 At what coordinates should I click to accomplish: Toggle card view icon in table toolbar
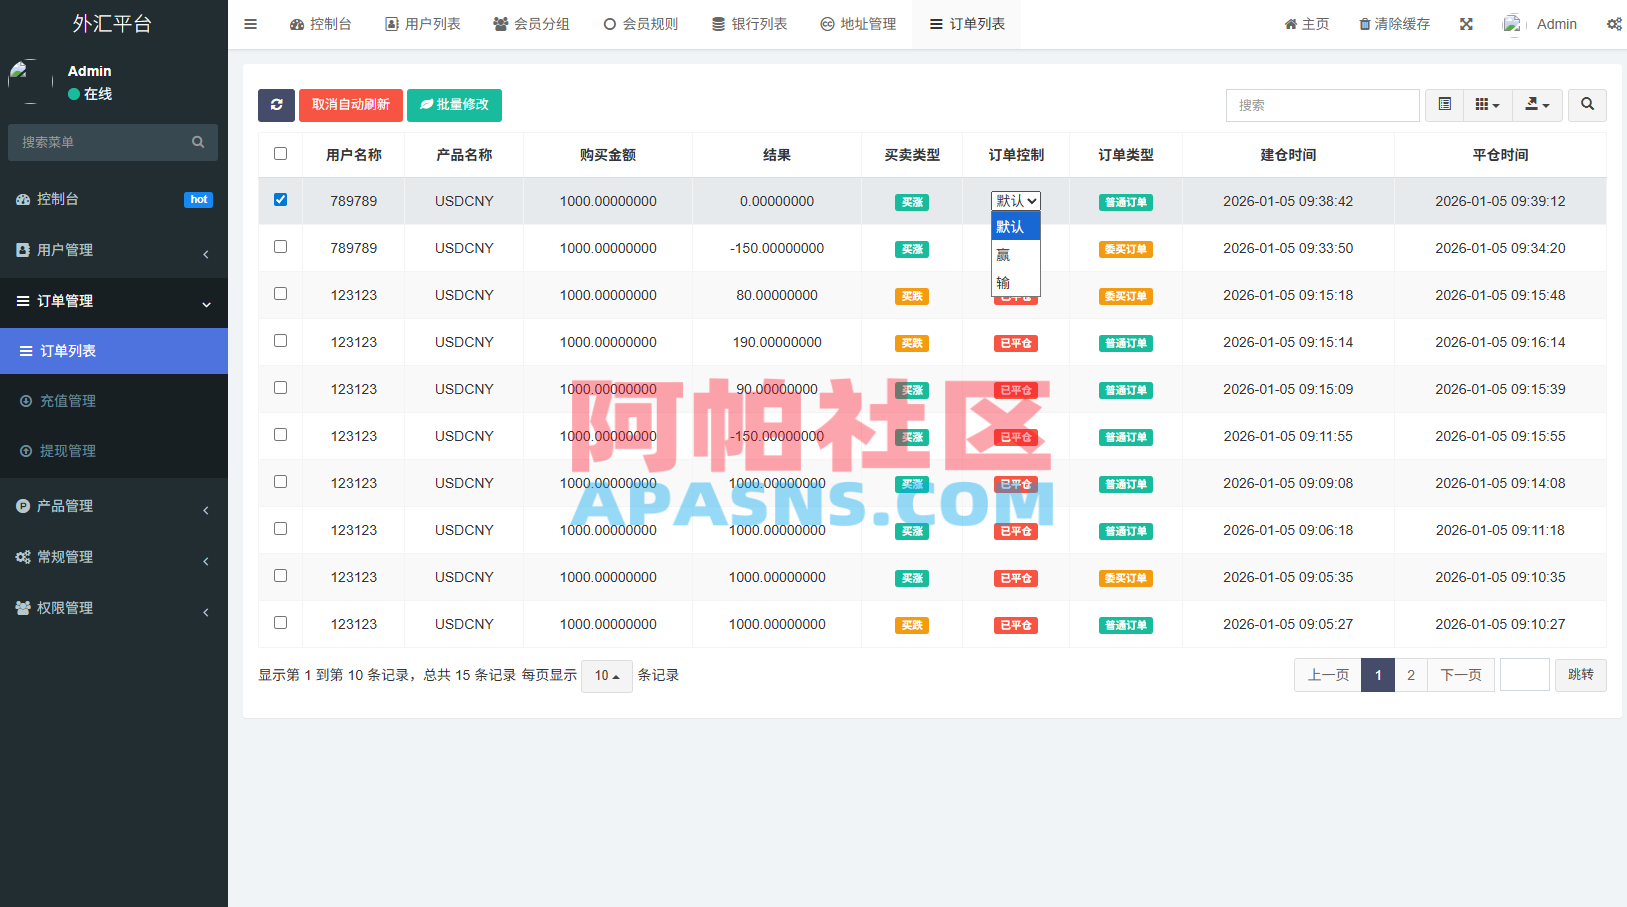click(x=1444, y=105)
